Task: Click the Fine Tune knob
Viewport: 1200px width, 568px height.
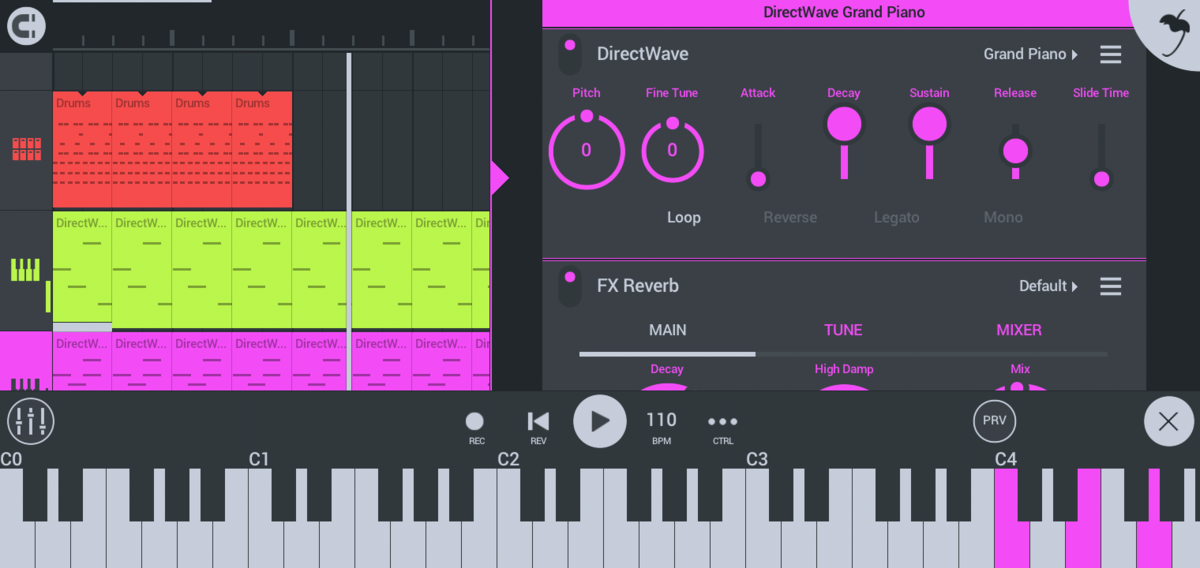Action: (x=672, y=150)
